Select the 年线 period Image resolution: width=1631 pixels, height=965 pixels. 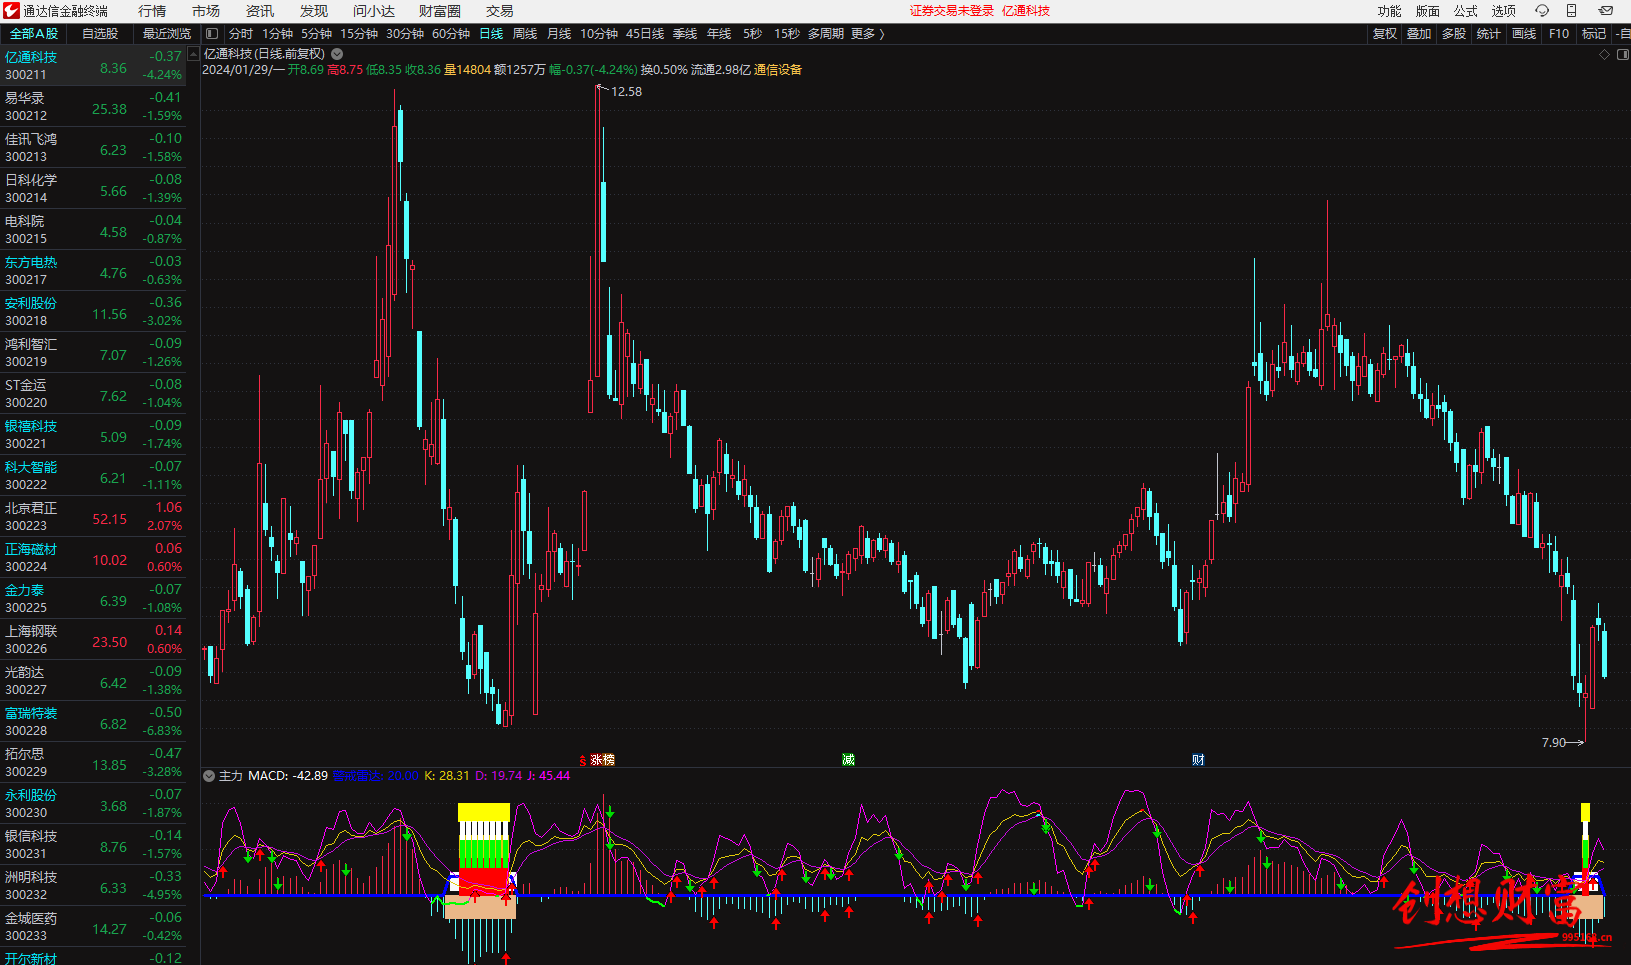[x=719, y=34]
